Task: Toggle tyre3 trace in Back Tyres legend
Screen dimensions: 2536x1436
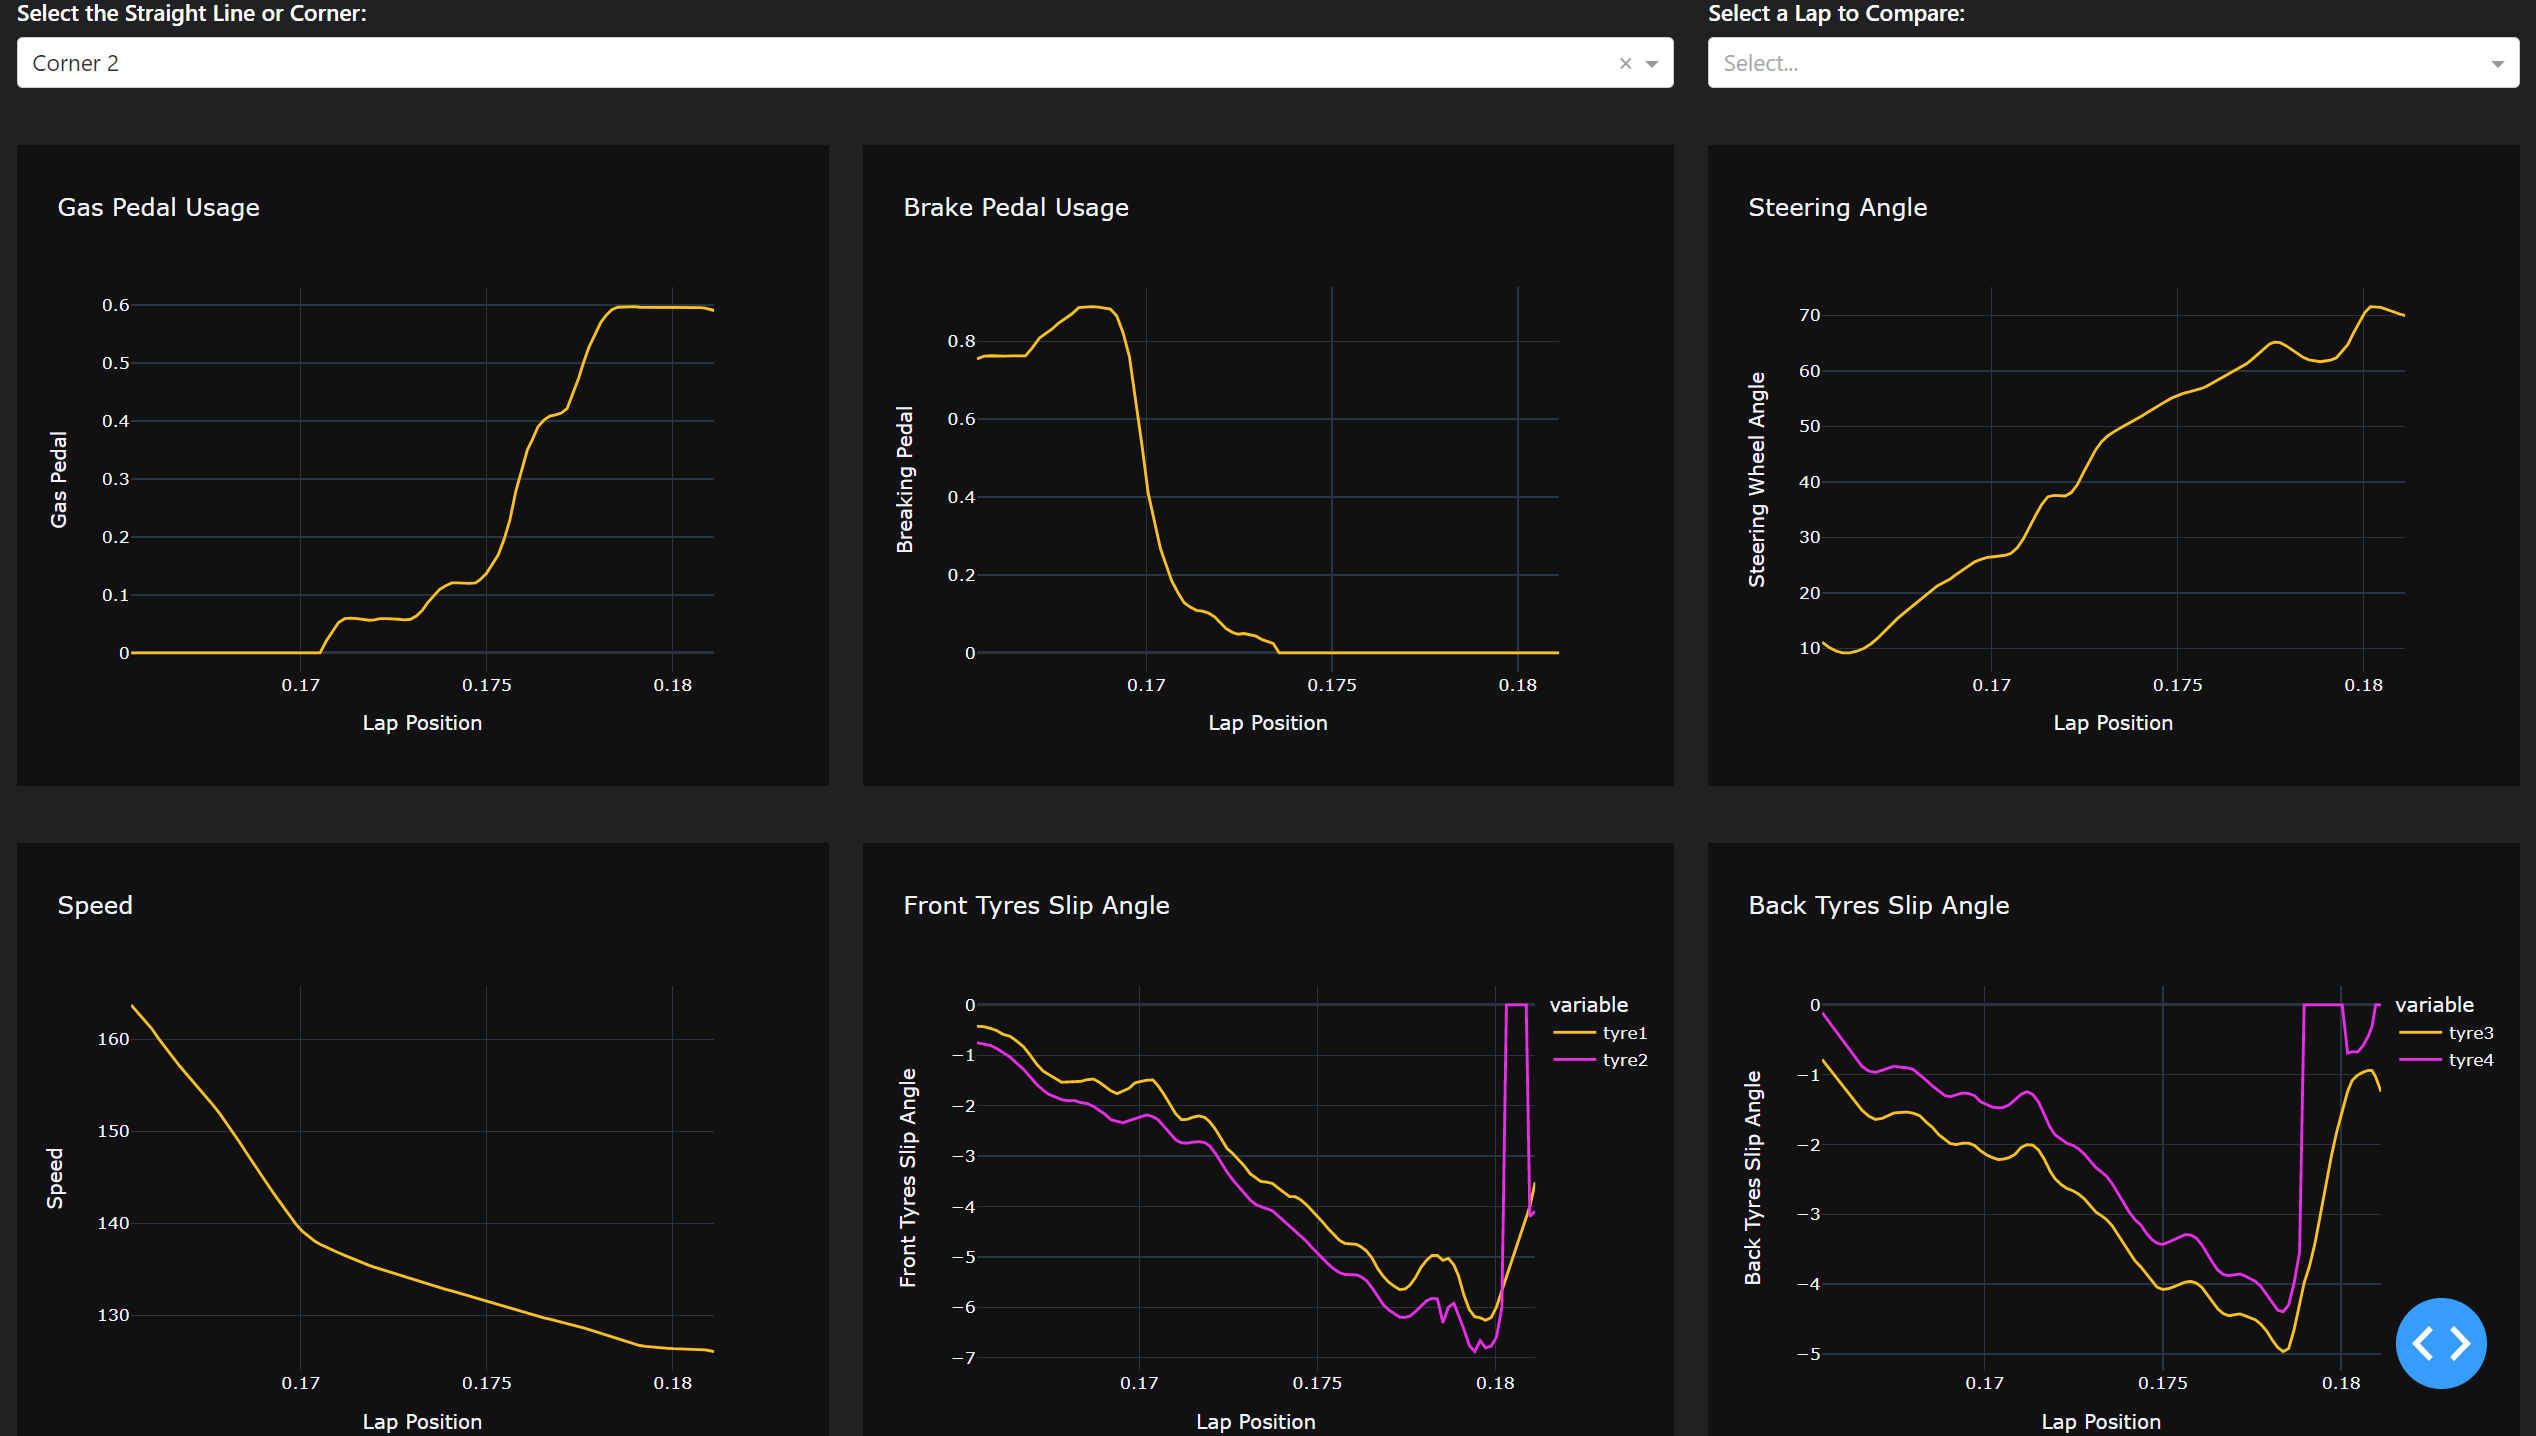Action: click(2446, 1033)
